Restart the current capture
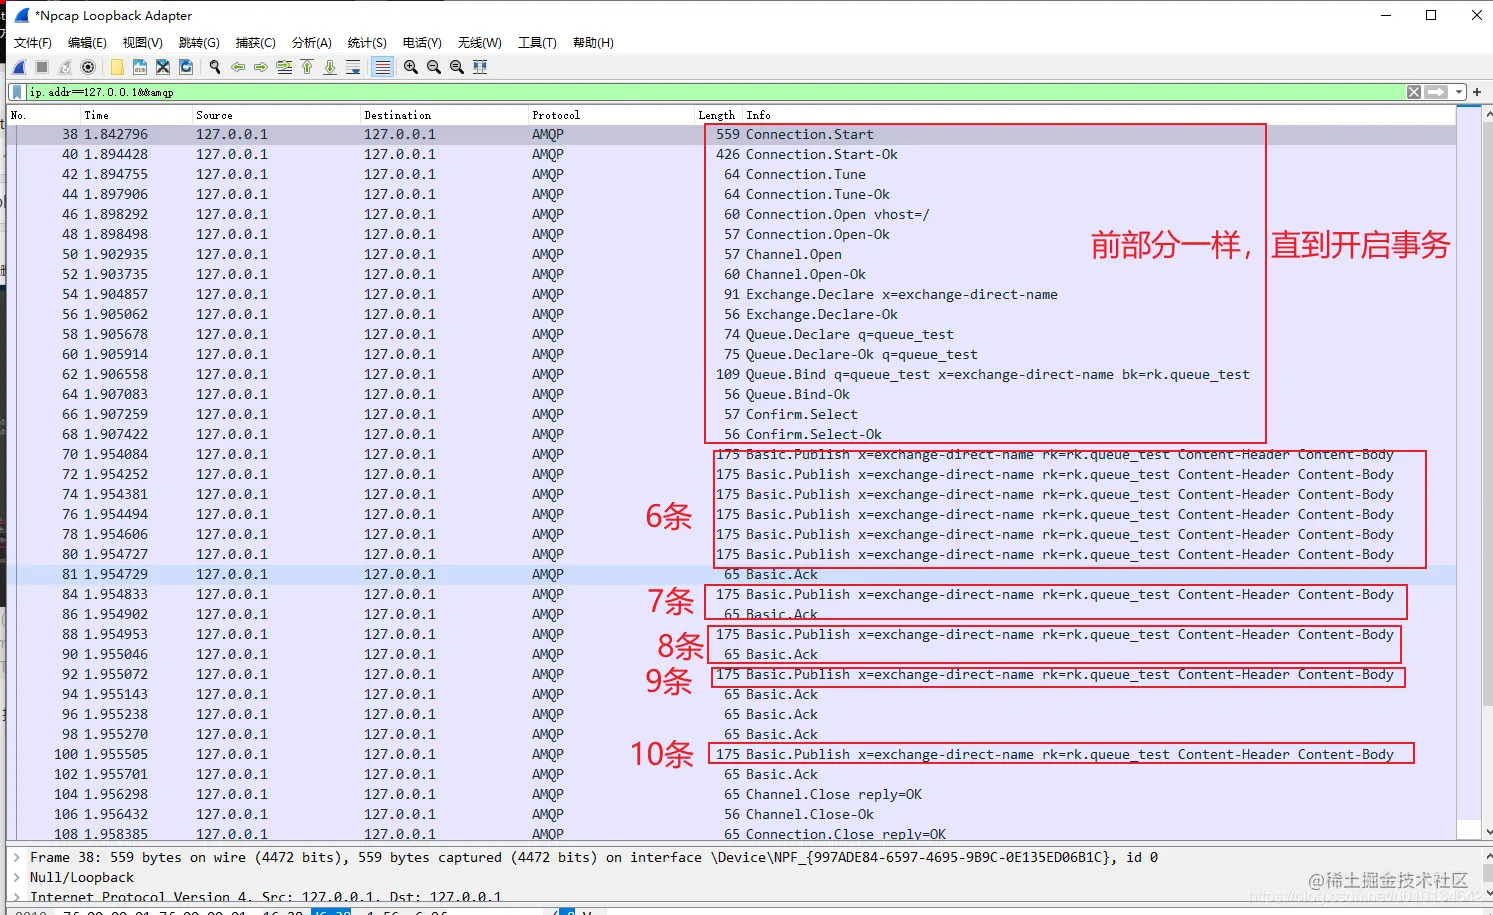The height and width of the screenshot is (915, 1493). pos(65,67)
